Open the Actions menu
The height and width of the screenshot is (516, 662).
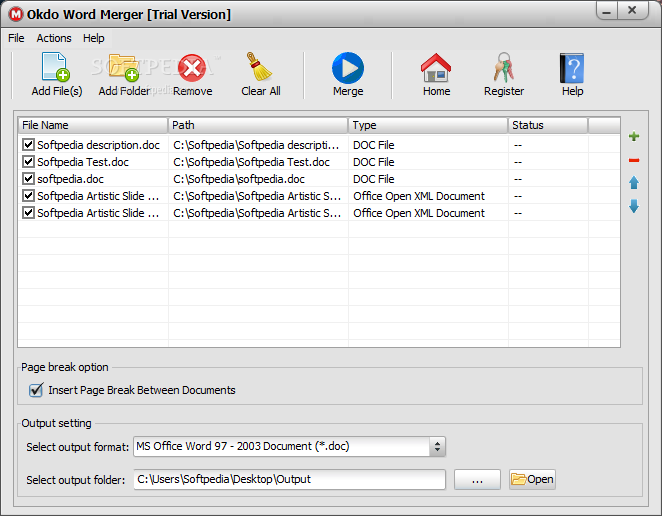54,38
